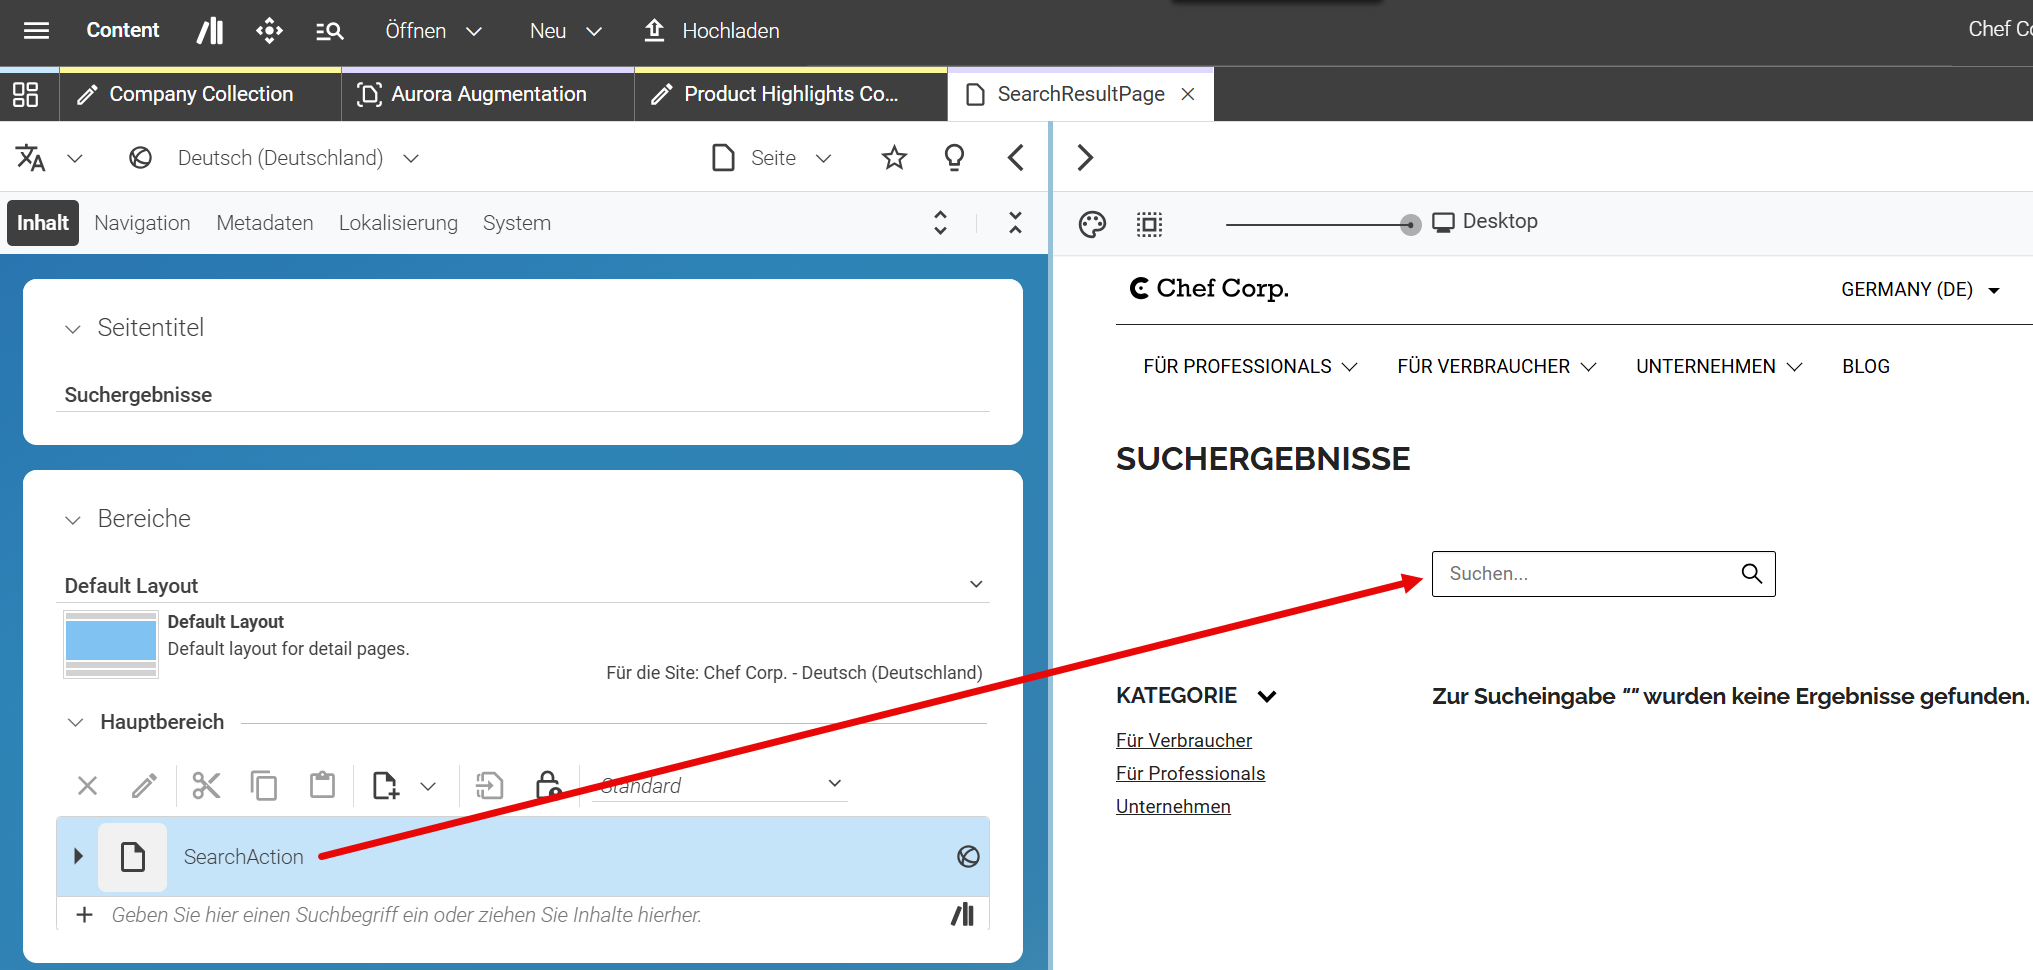This screenshot has height=970, width=2033.
Task: Adjust the Desktop preview size slider
Action: click(1409, 224)
